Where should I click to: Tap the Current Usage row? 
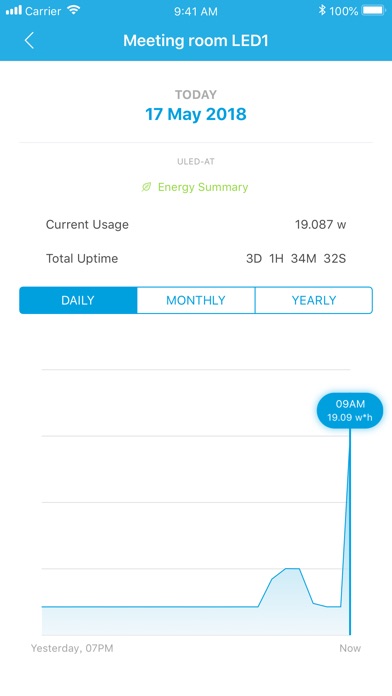point(196,224)
